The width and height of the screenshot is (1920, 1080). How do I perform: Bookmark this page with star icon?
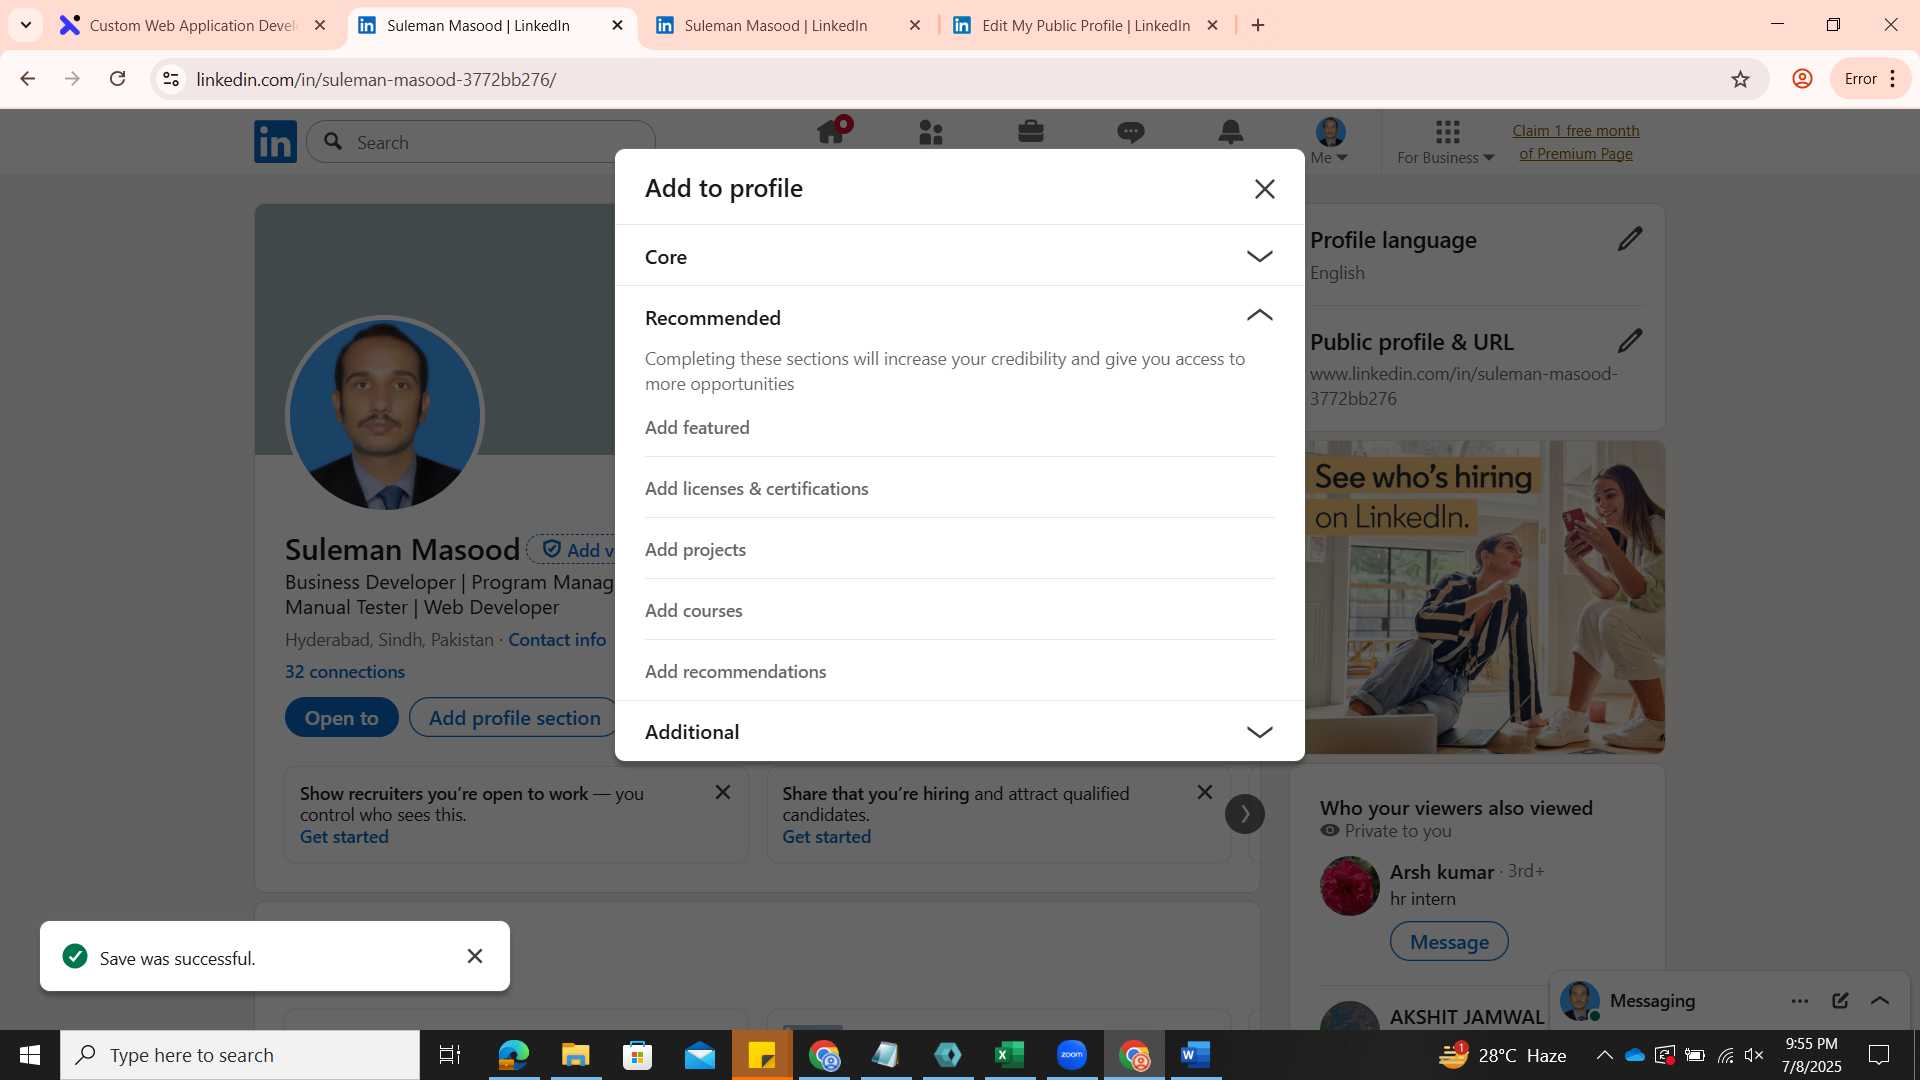pyautogui.click(x=1740, y=79)
